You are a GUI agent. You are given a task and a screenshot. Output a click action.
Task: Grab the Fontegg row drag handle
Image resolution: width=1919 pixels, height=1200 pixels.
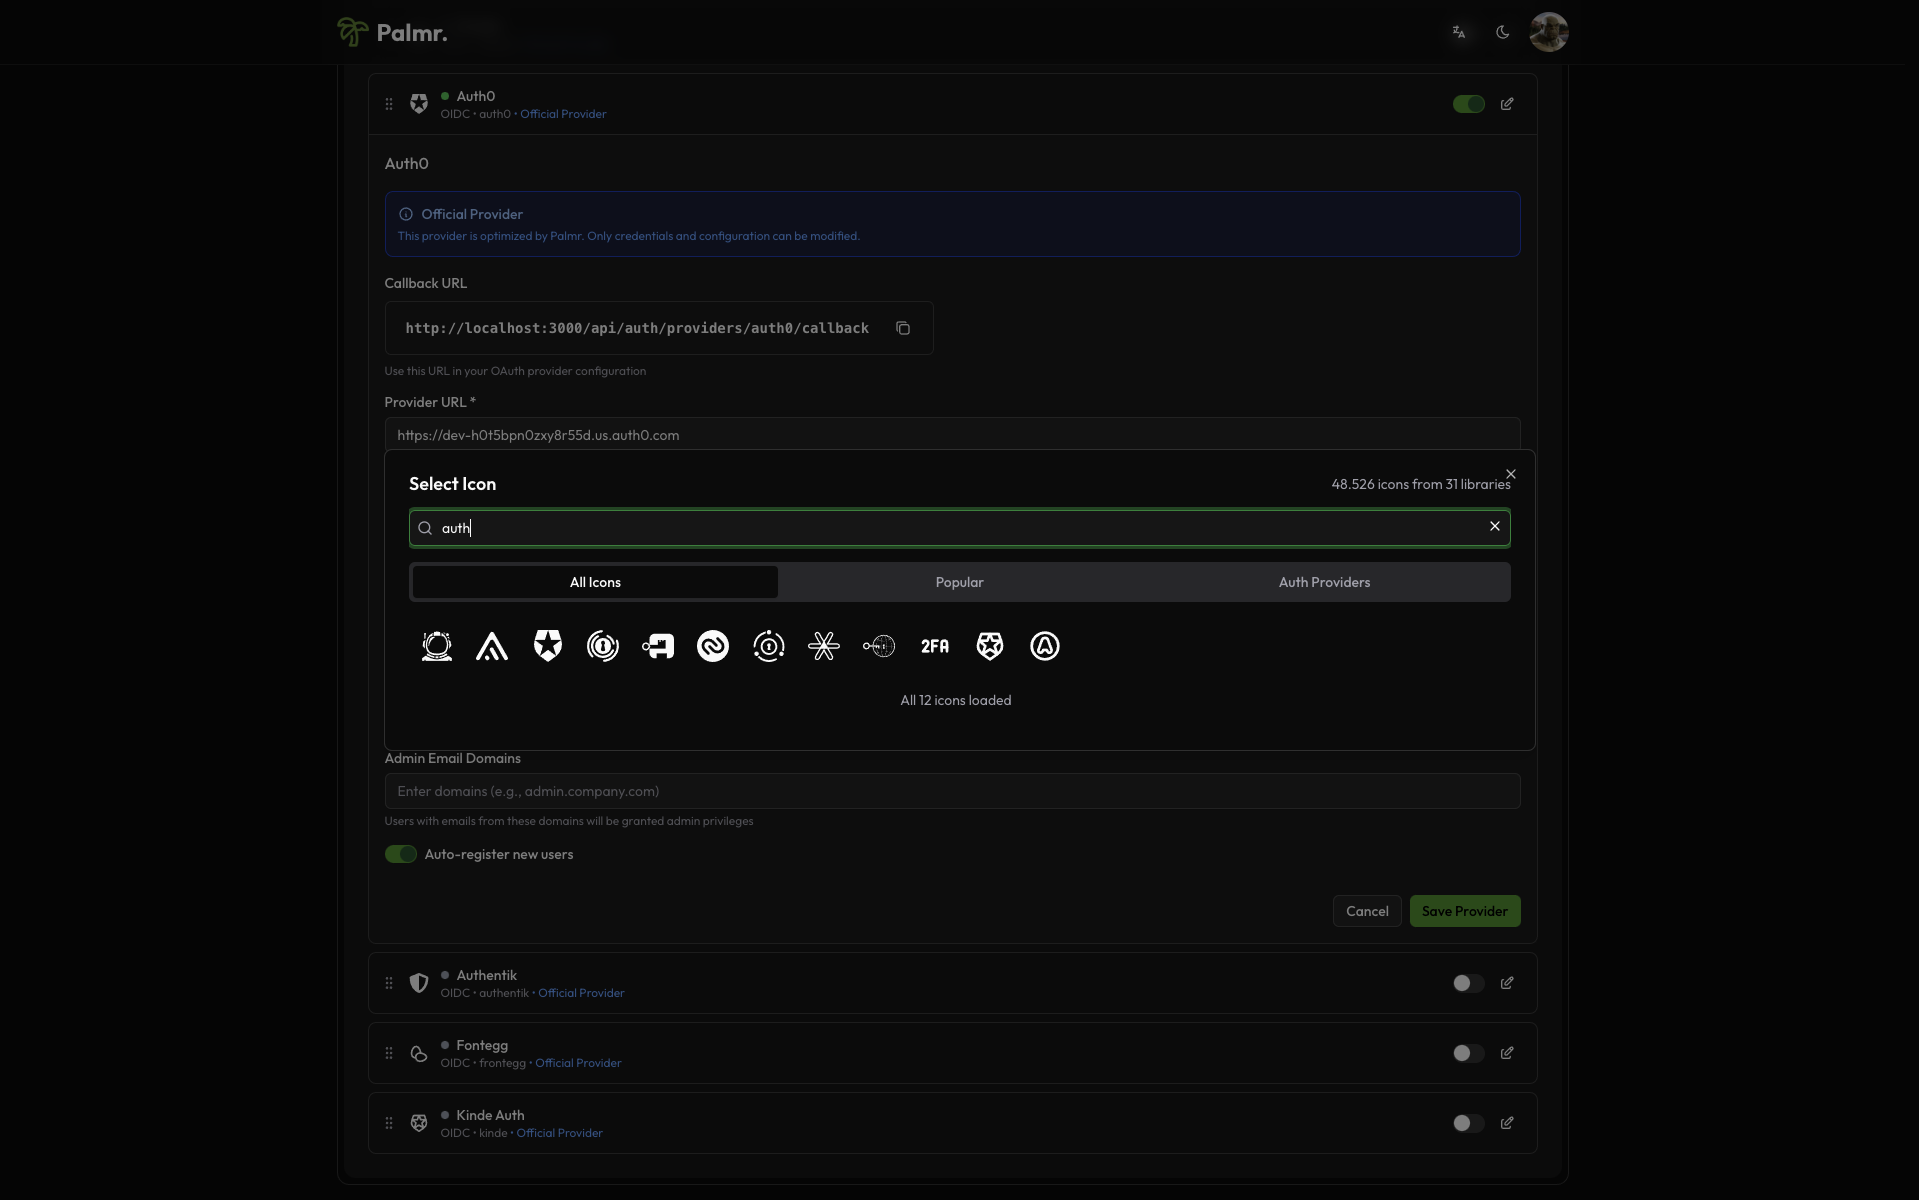(389, 1053)
